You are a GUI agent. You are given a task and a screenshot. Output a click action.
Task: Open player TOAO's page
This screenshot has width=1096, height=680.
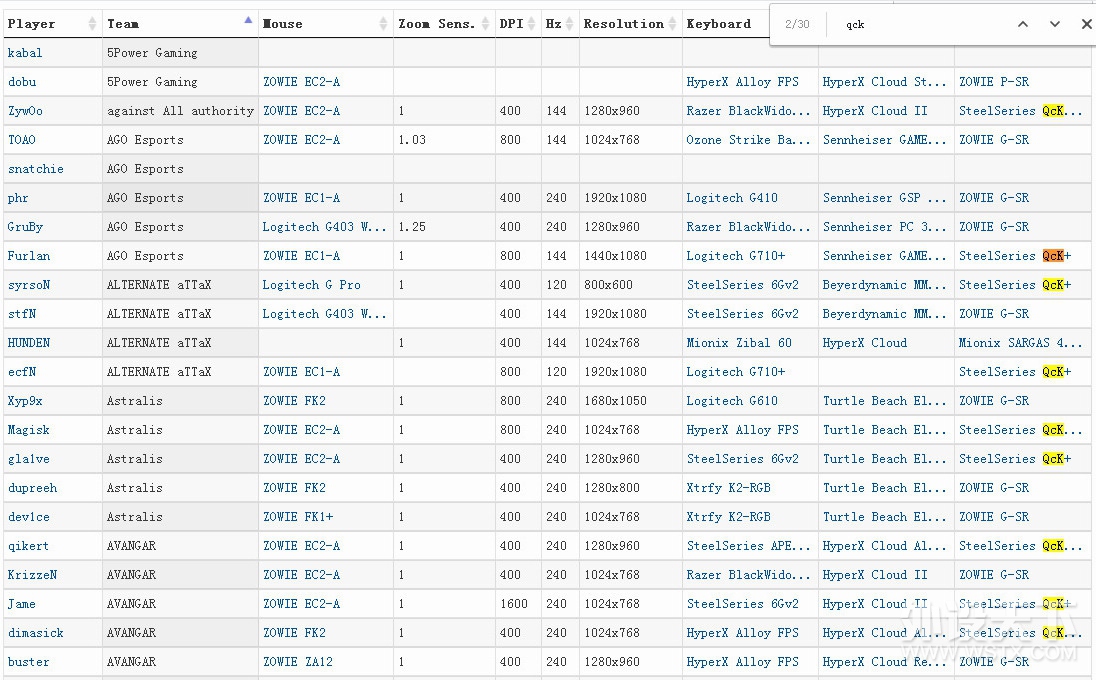point(22,140)
